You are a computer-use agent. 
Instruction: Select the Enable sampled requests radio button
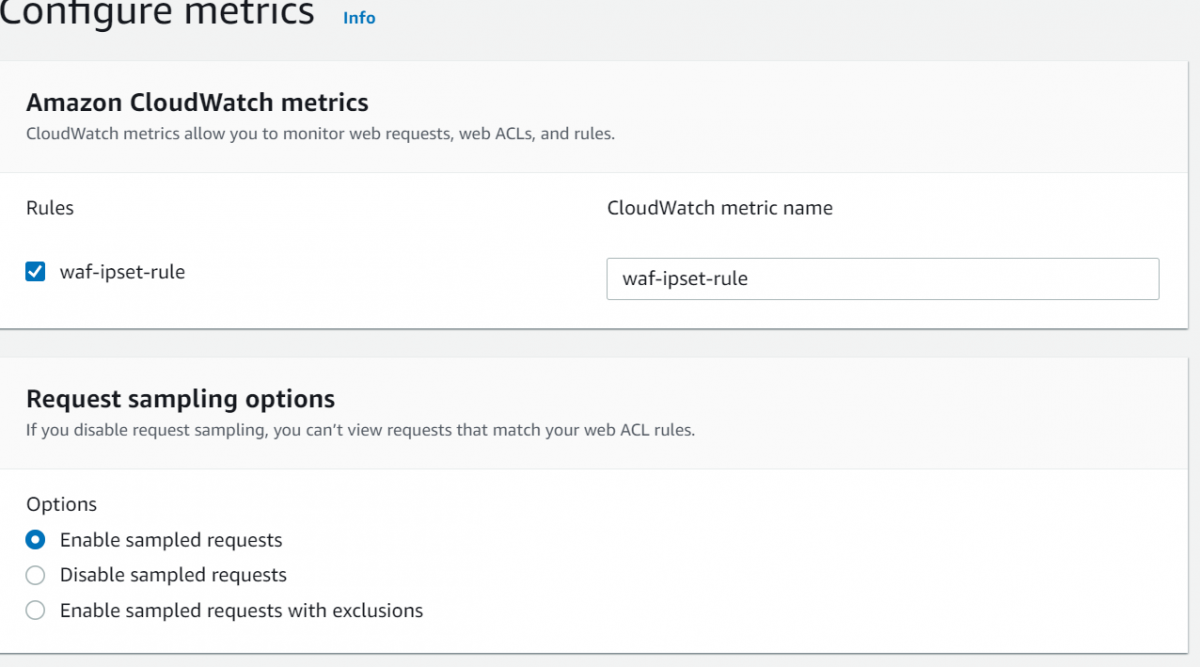pos(35,540)
